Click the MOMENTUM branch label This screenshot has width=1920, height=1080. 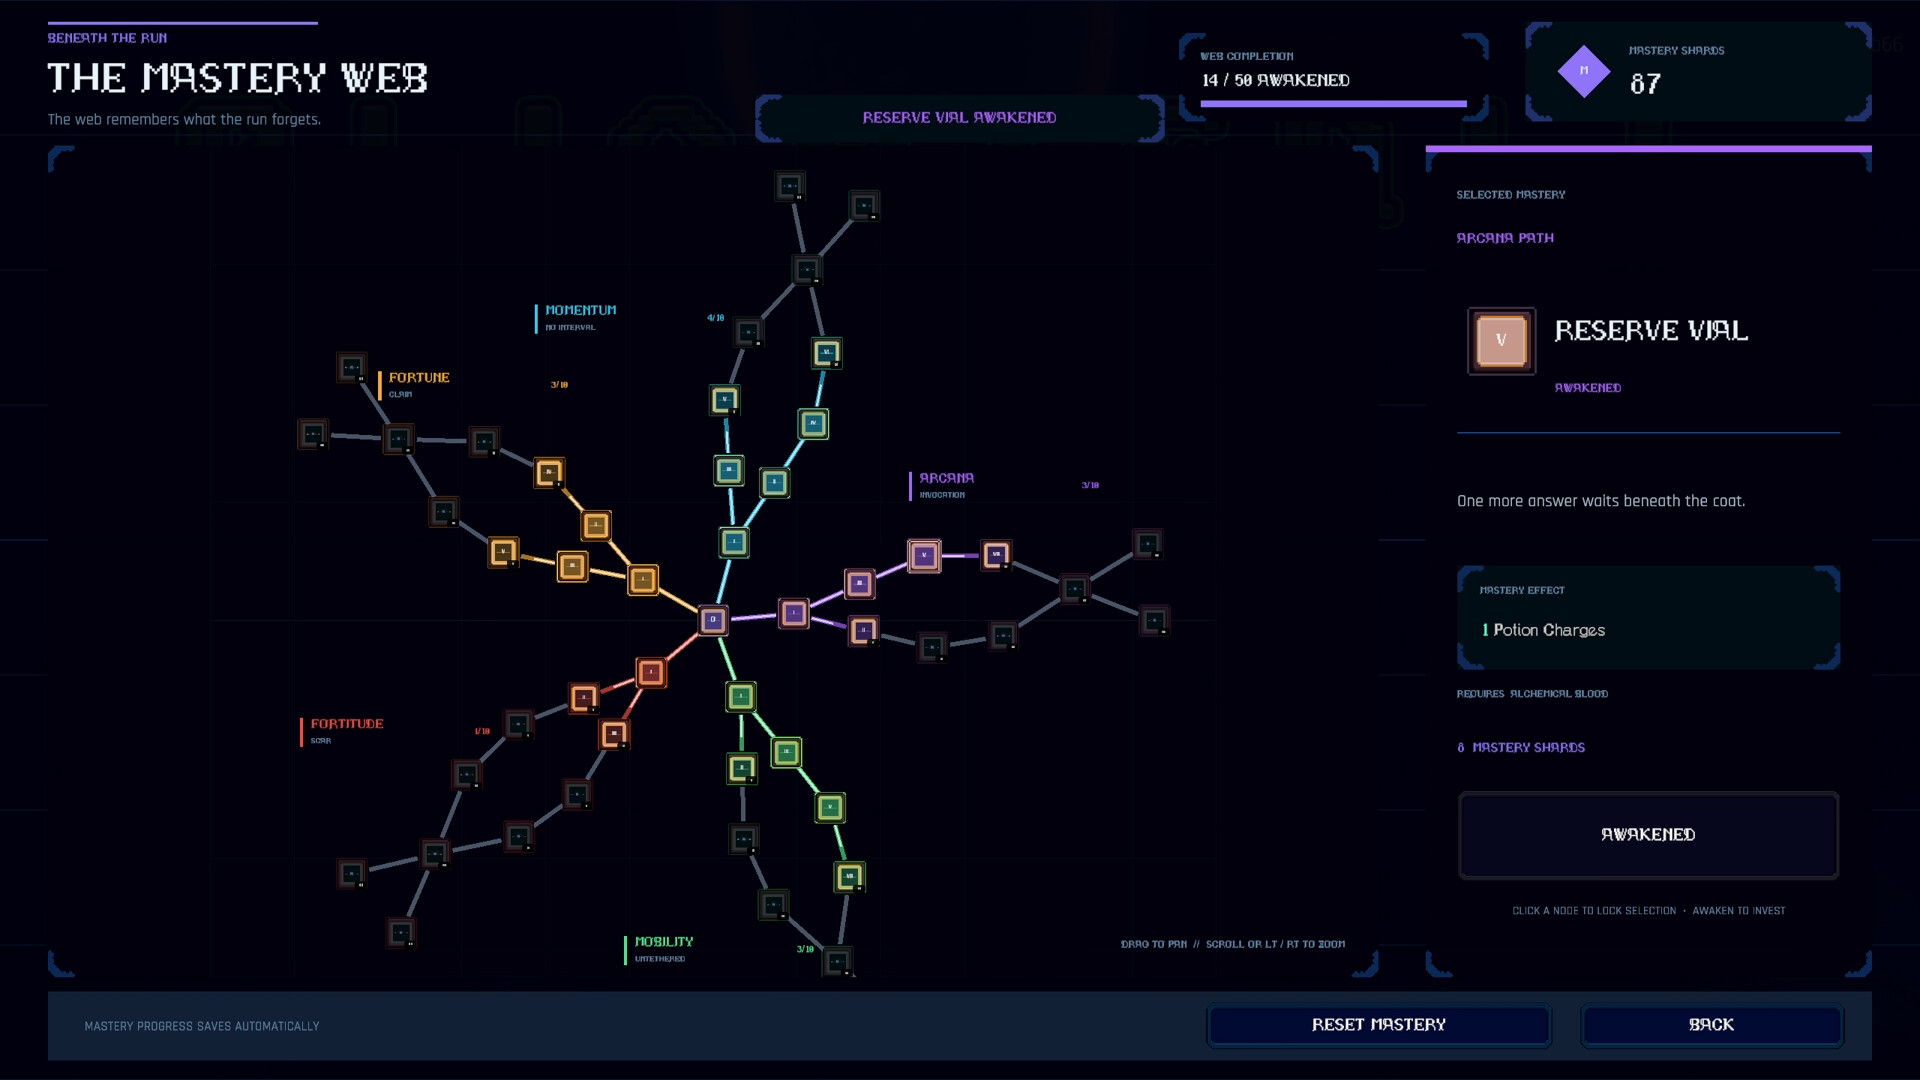click(581, 311)
